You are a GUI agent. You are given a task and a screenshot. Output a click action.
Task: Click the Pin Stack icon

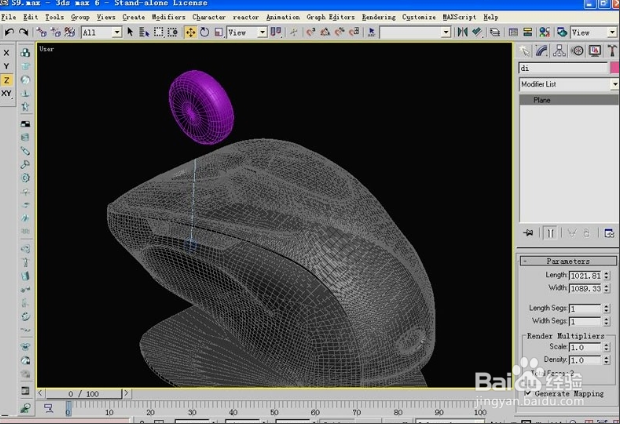pos(528,233)
